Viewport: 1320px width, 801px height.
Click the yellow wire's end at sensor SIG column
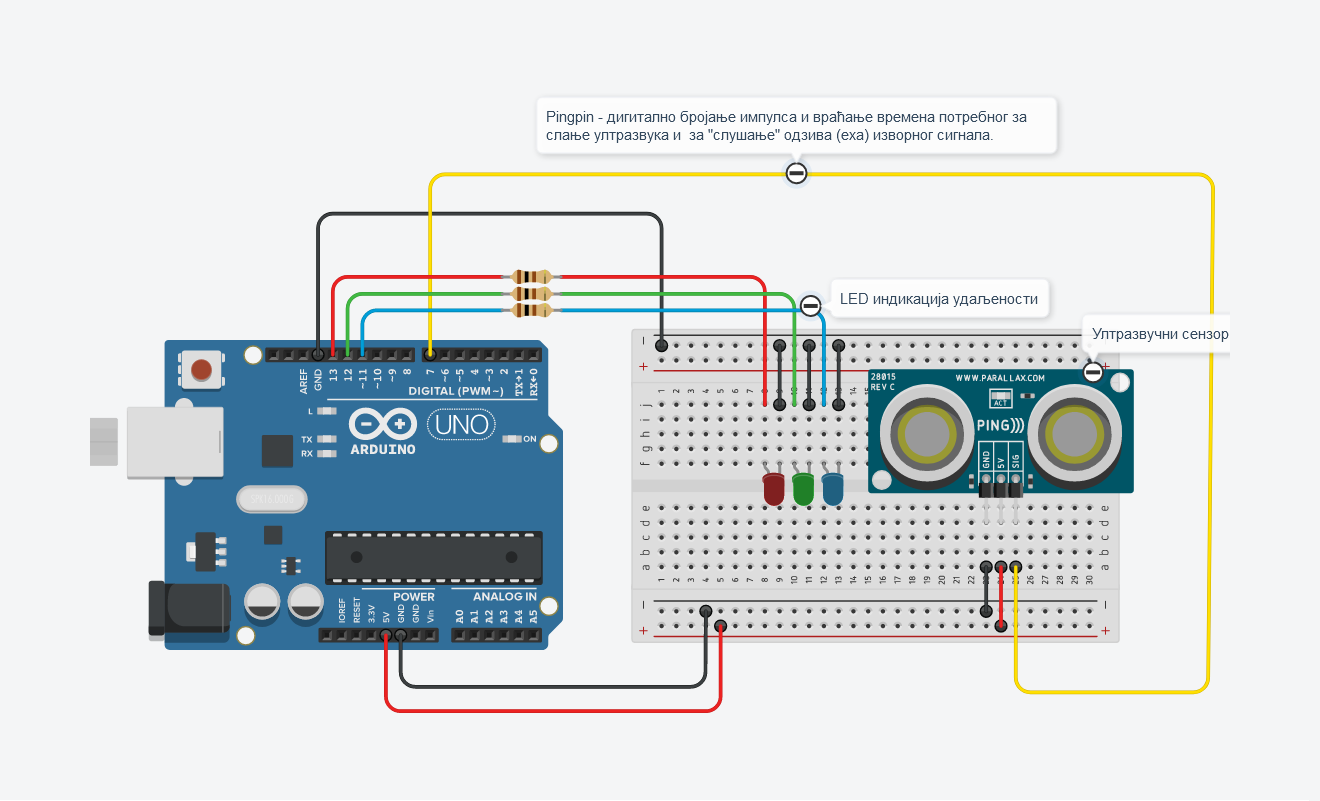coord(1016,567)
